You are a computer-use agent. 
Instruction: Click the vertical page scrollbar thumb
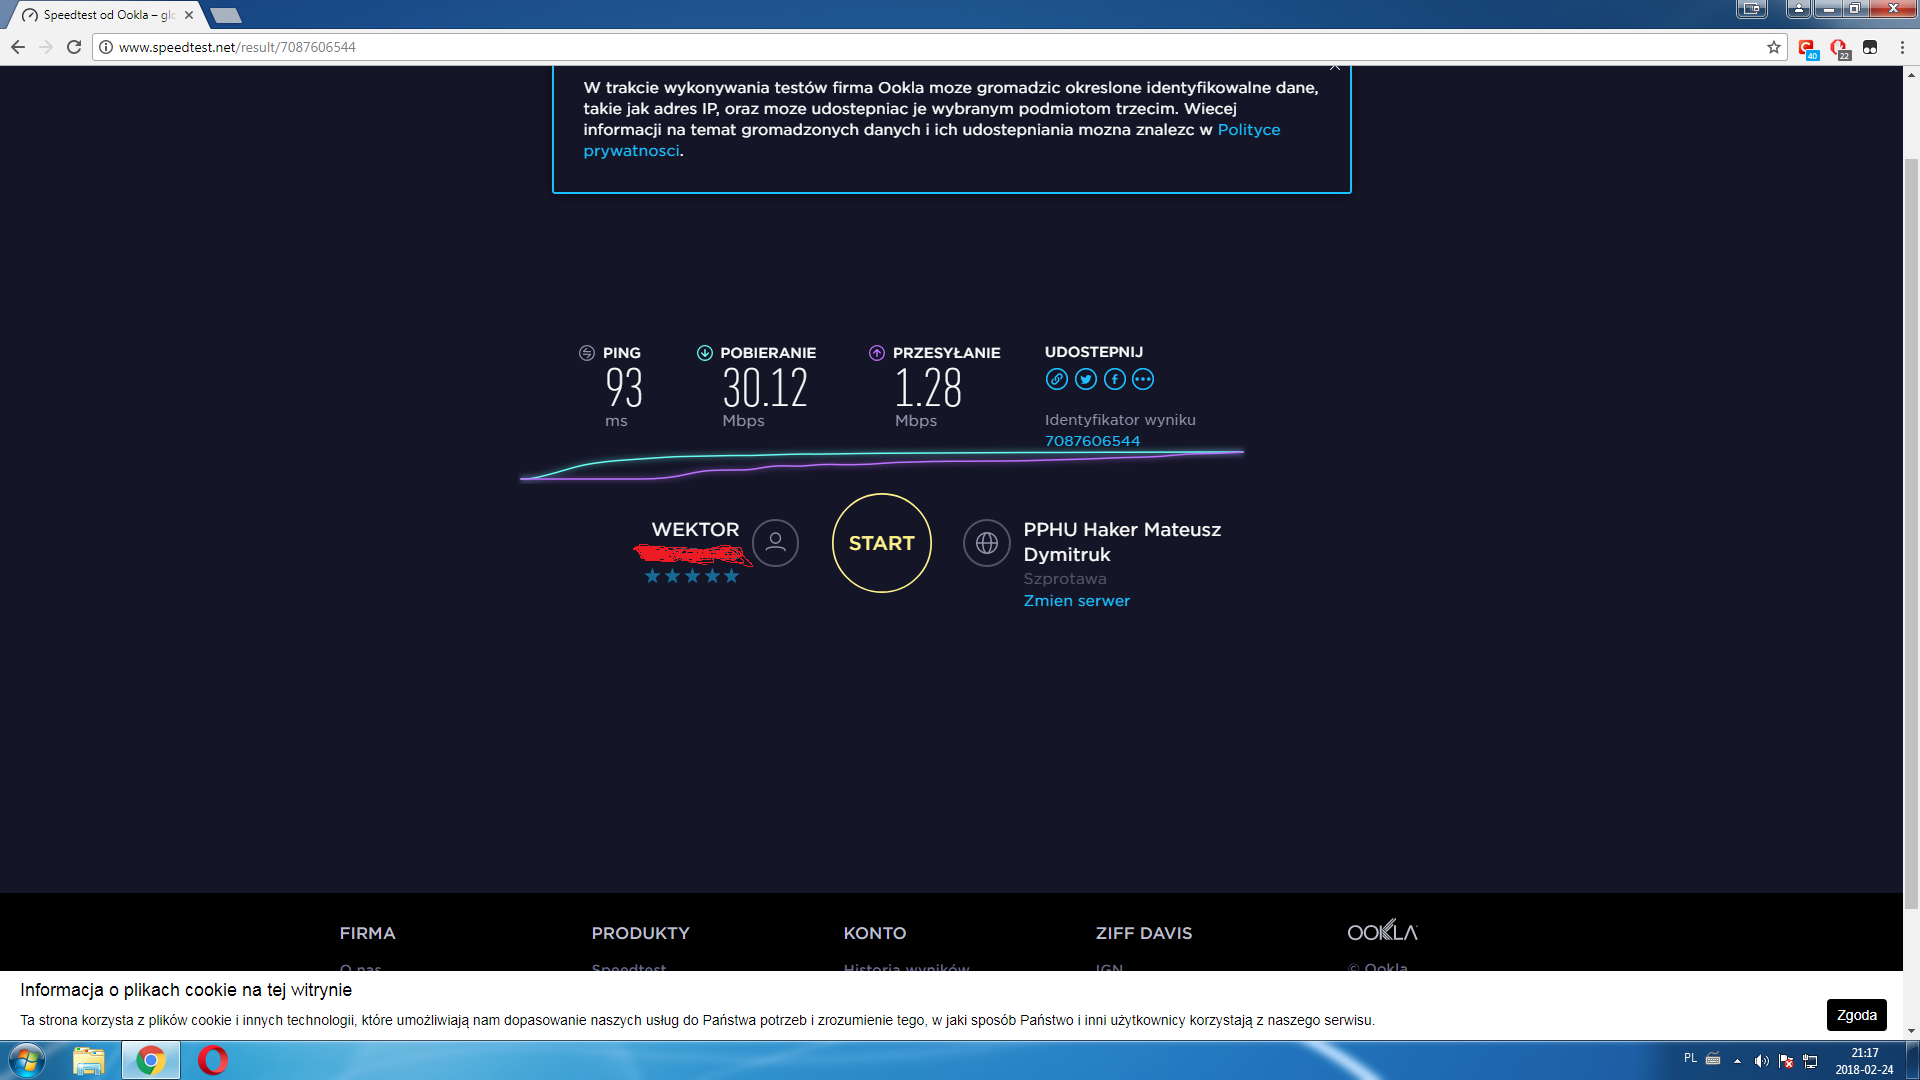[x=1911, y=533]
